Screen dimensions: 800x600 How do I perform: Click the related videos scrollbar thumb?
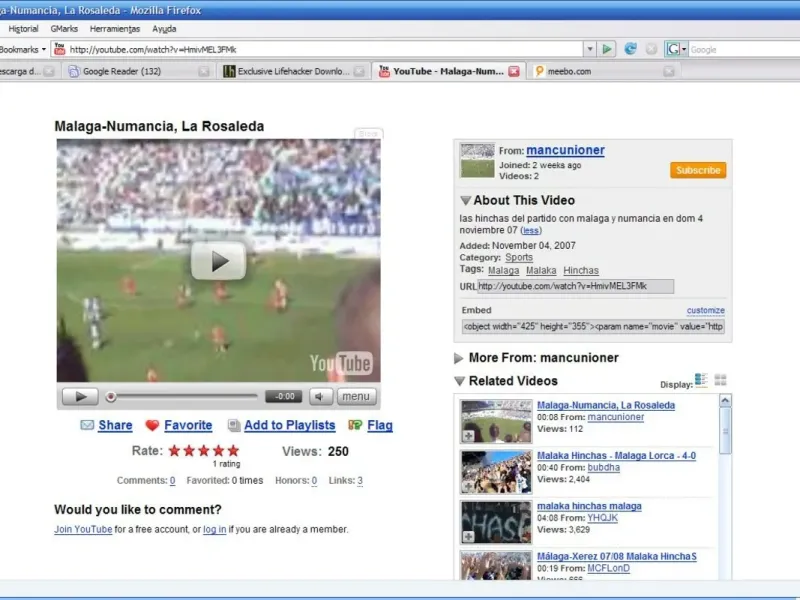point(726,431)
